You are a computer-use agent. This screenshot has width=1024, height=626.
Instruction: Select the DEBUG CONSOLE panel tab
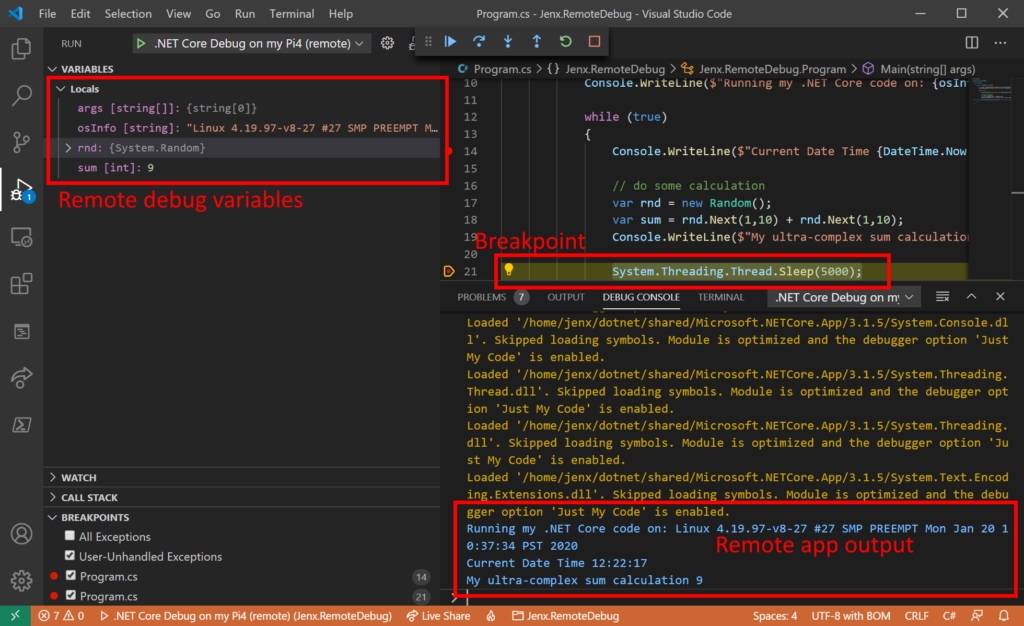click(641, 297)
